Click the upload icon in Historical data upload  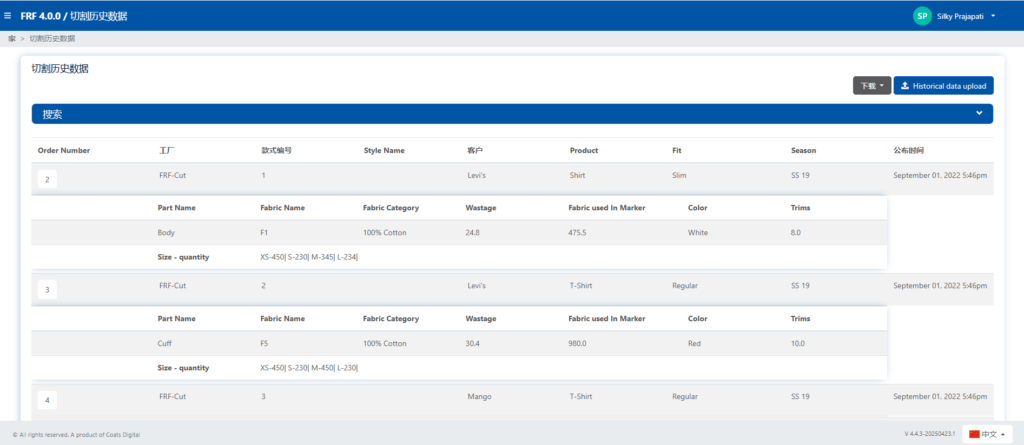[x=905, y=86]
